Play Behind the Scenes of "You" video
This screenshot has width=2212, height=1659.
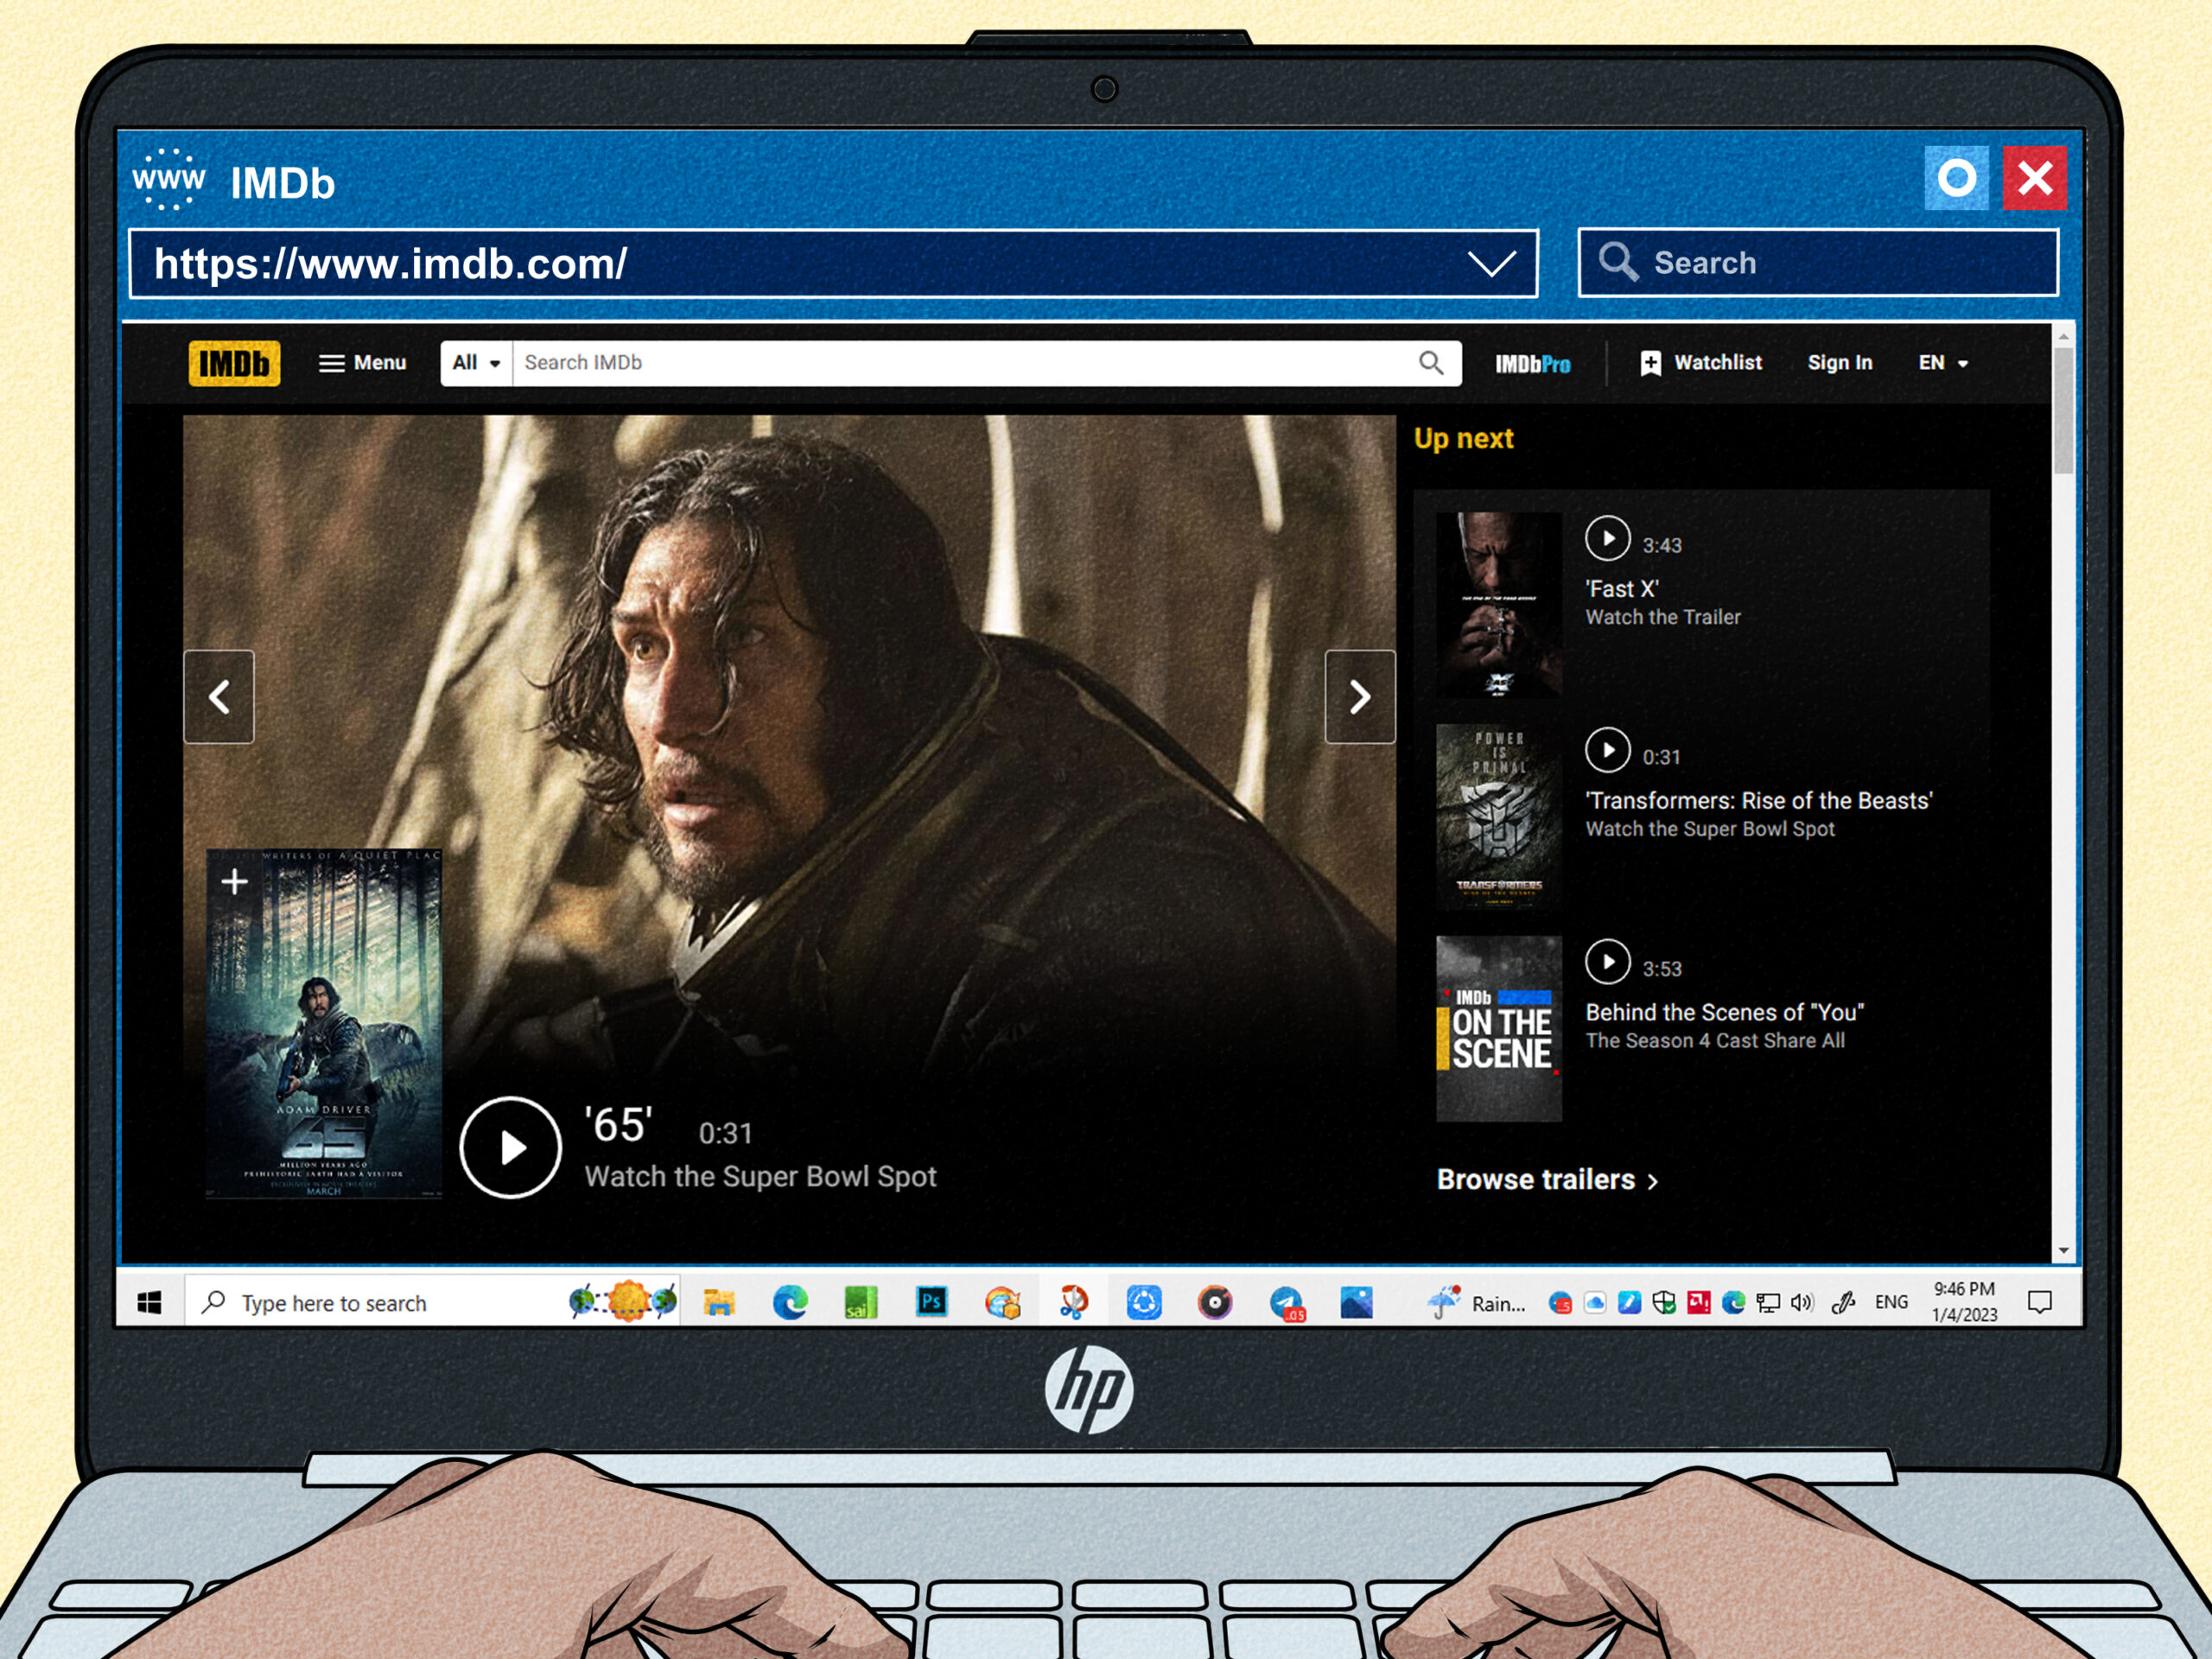(x=1607, y=962)
